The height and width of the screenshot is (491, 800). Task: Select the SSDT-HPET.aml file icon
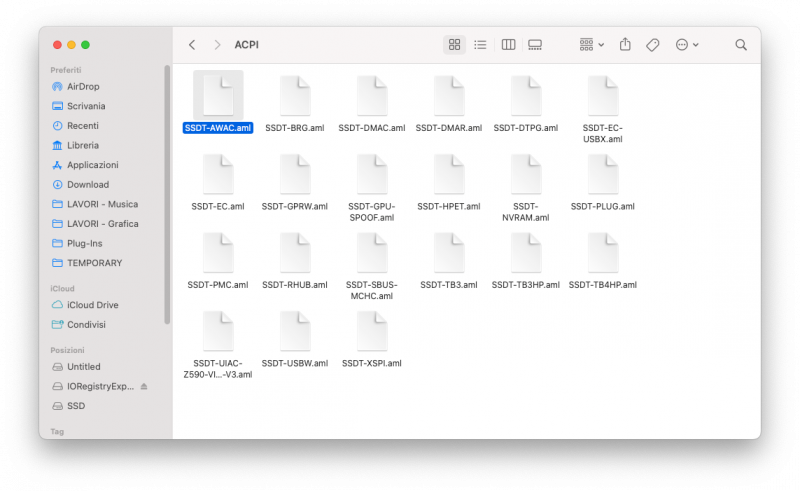tap(449, 174)
